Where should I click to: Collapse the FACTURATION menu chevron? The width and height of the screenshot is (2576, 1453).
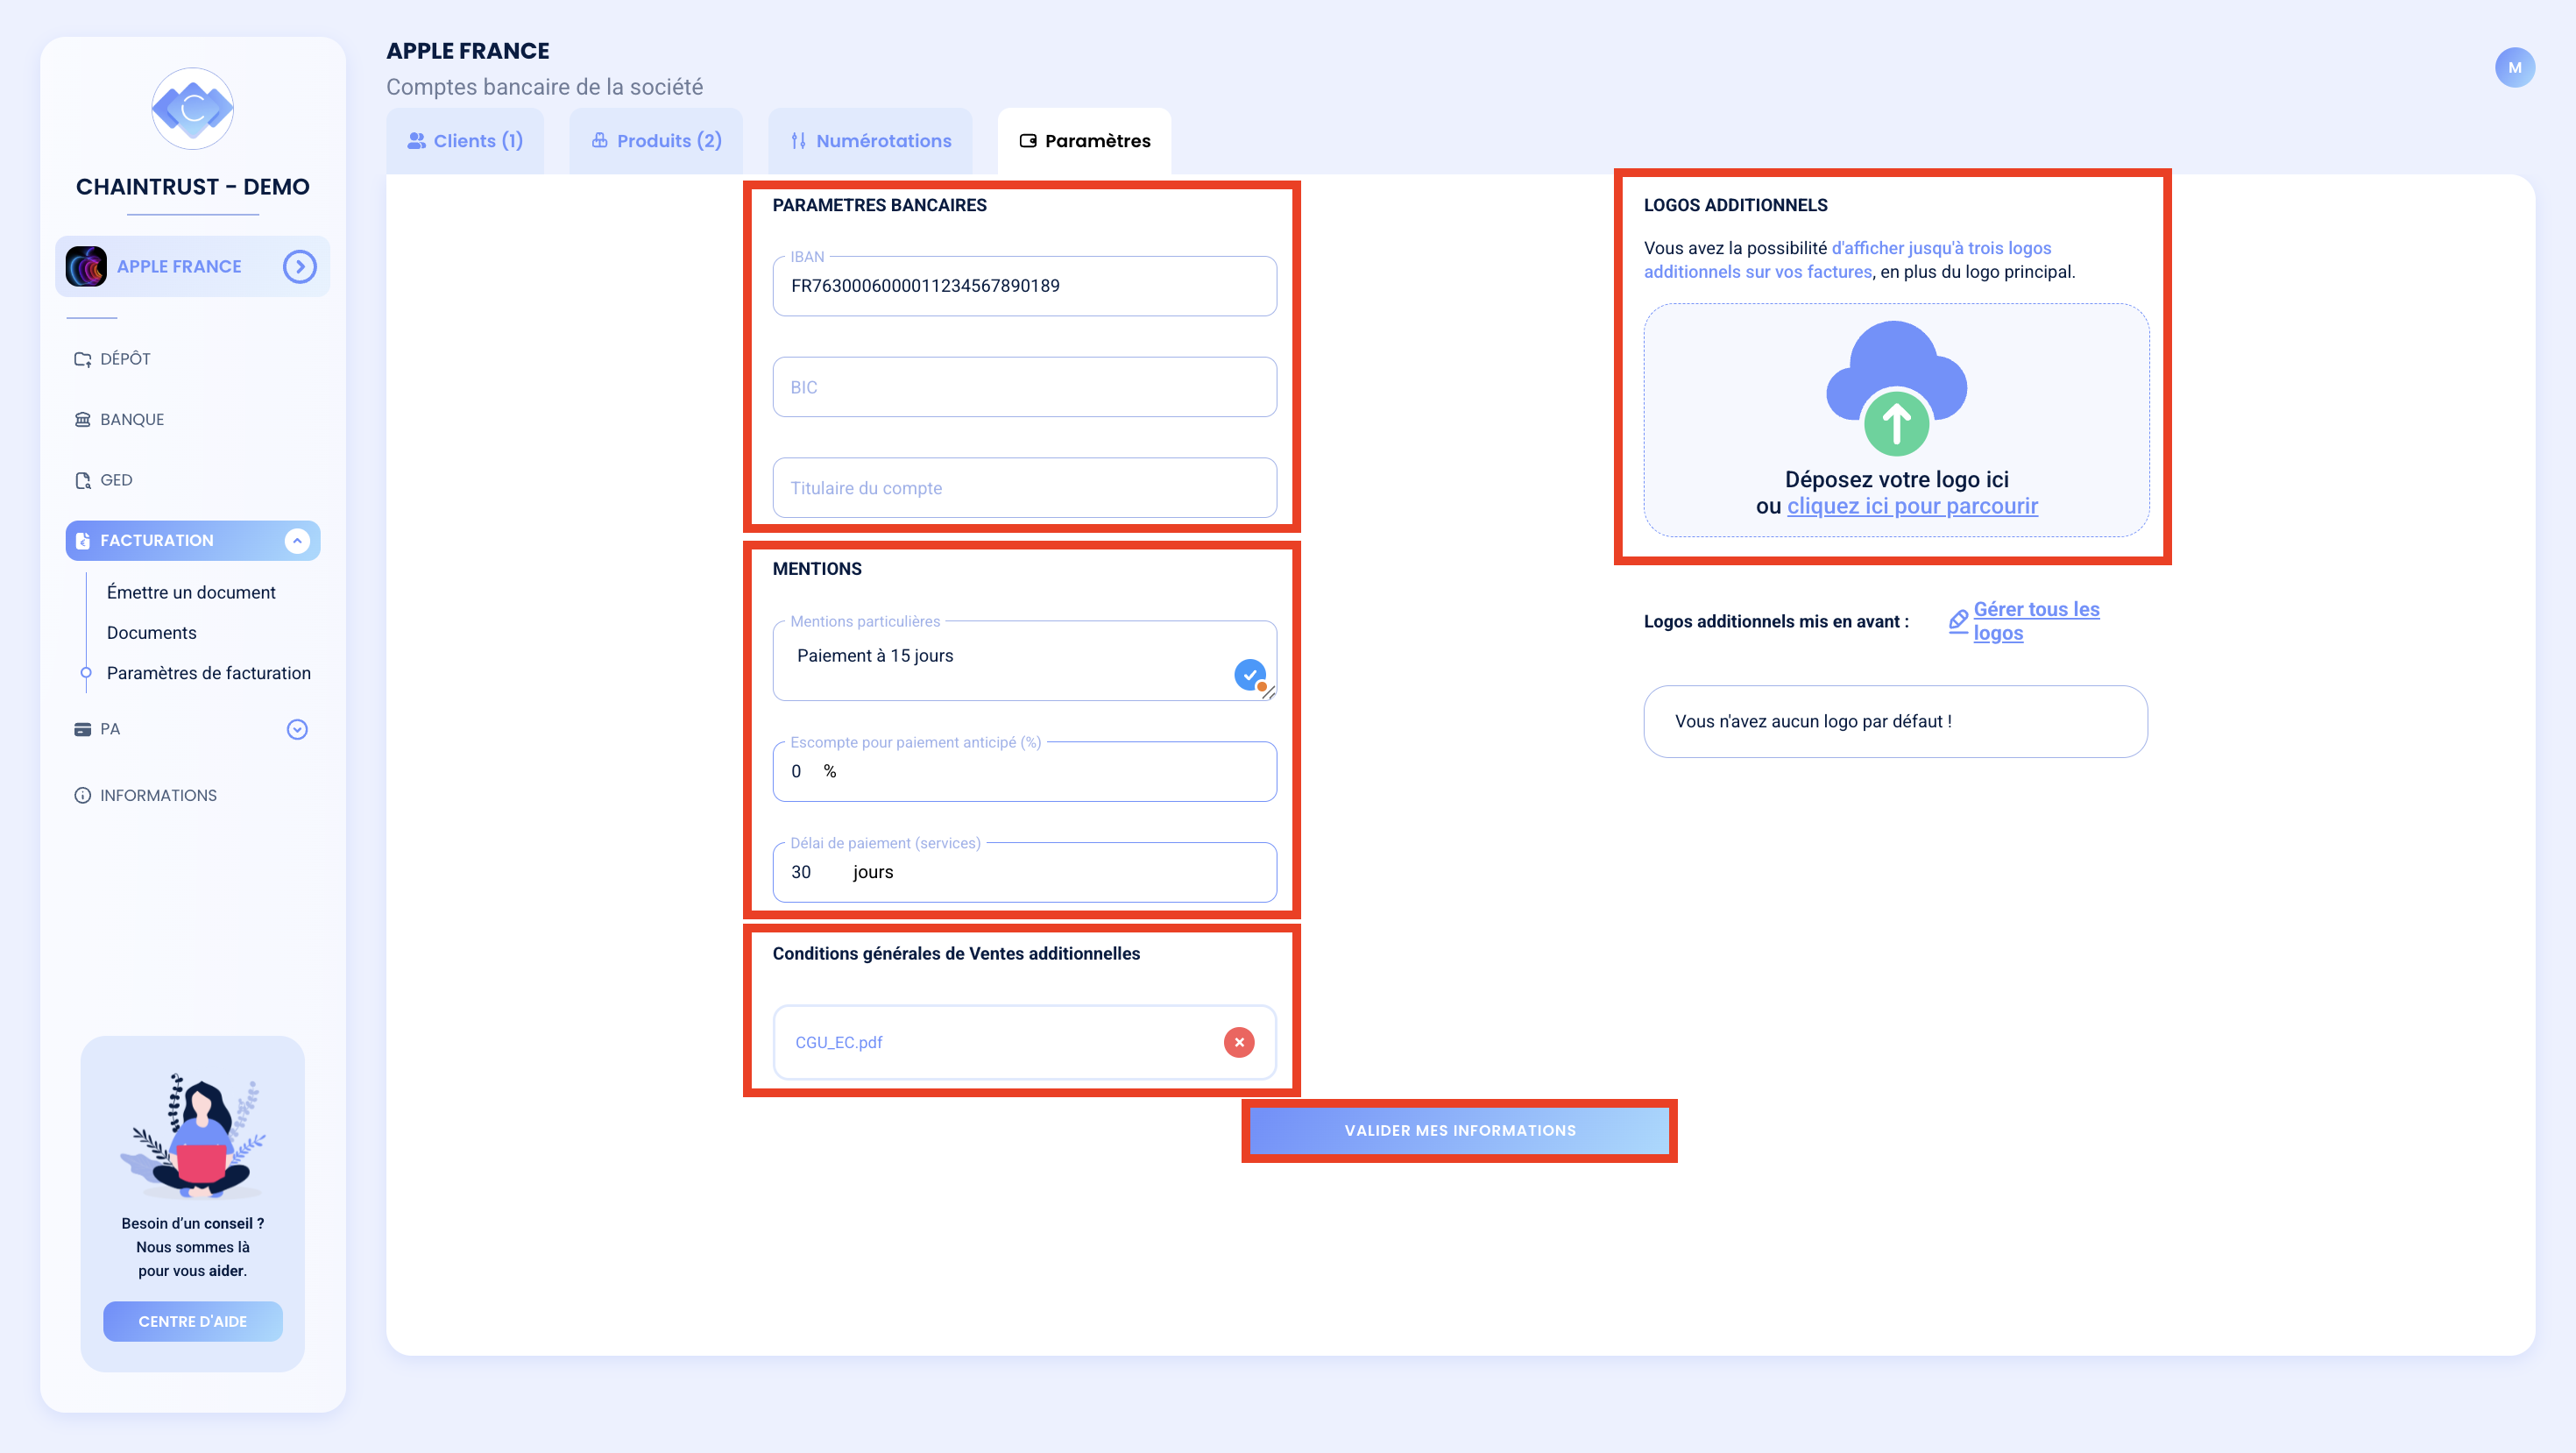[297, 540]
